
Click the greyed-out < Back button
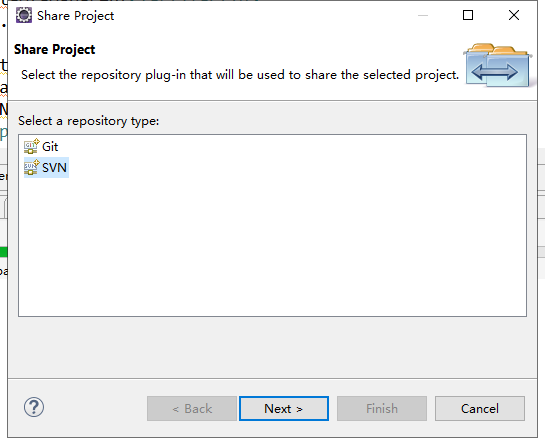[x=192, y=408]
